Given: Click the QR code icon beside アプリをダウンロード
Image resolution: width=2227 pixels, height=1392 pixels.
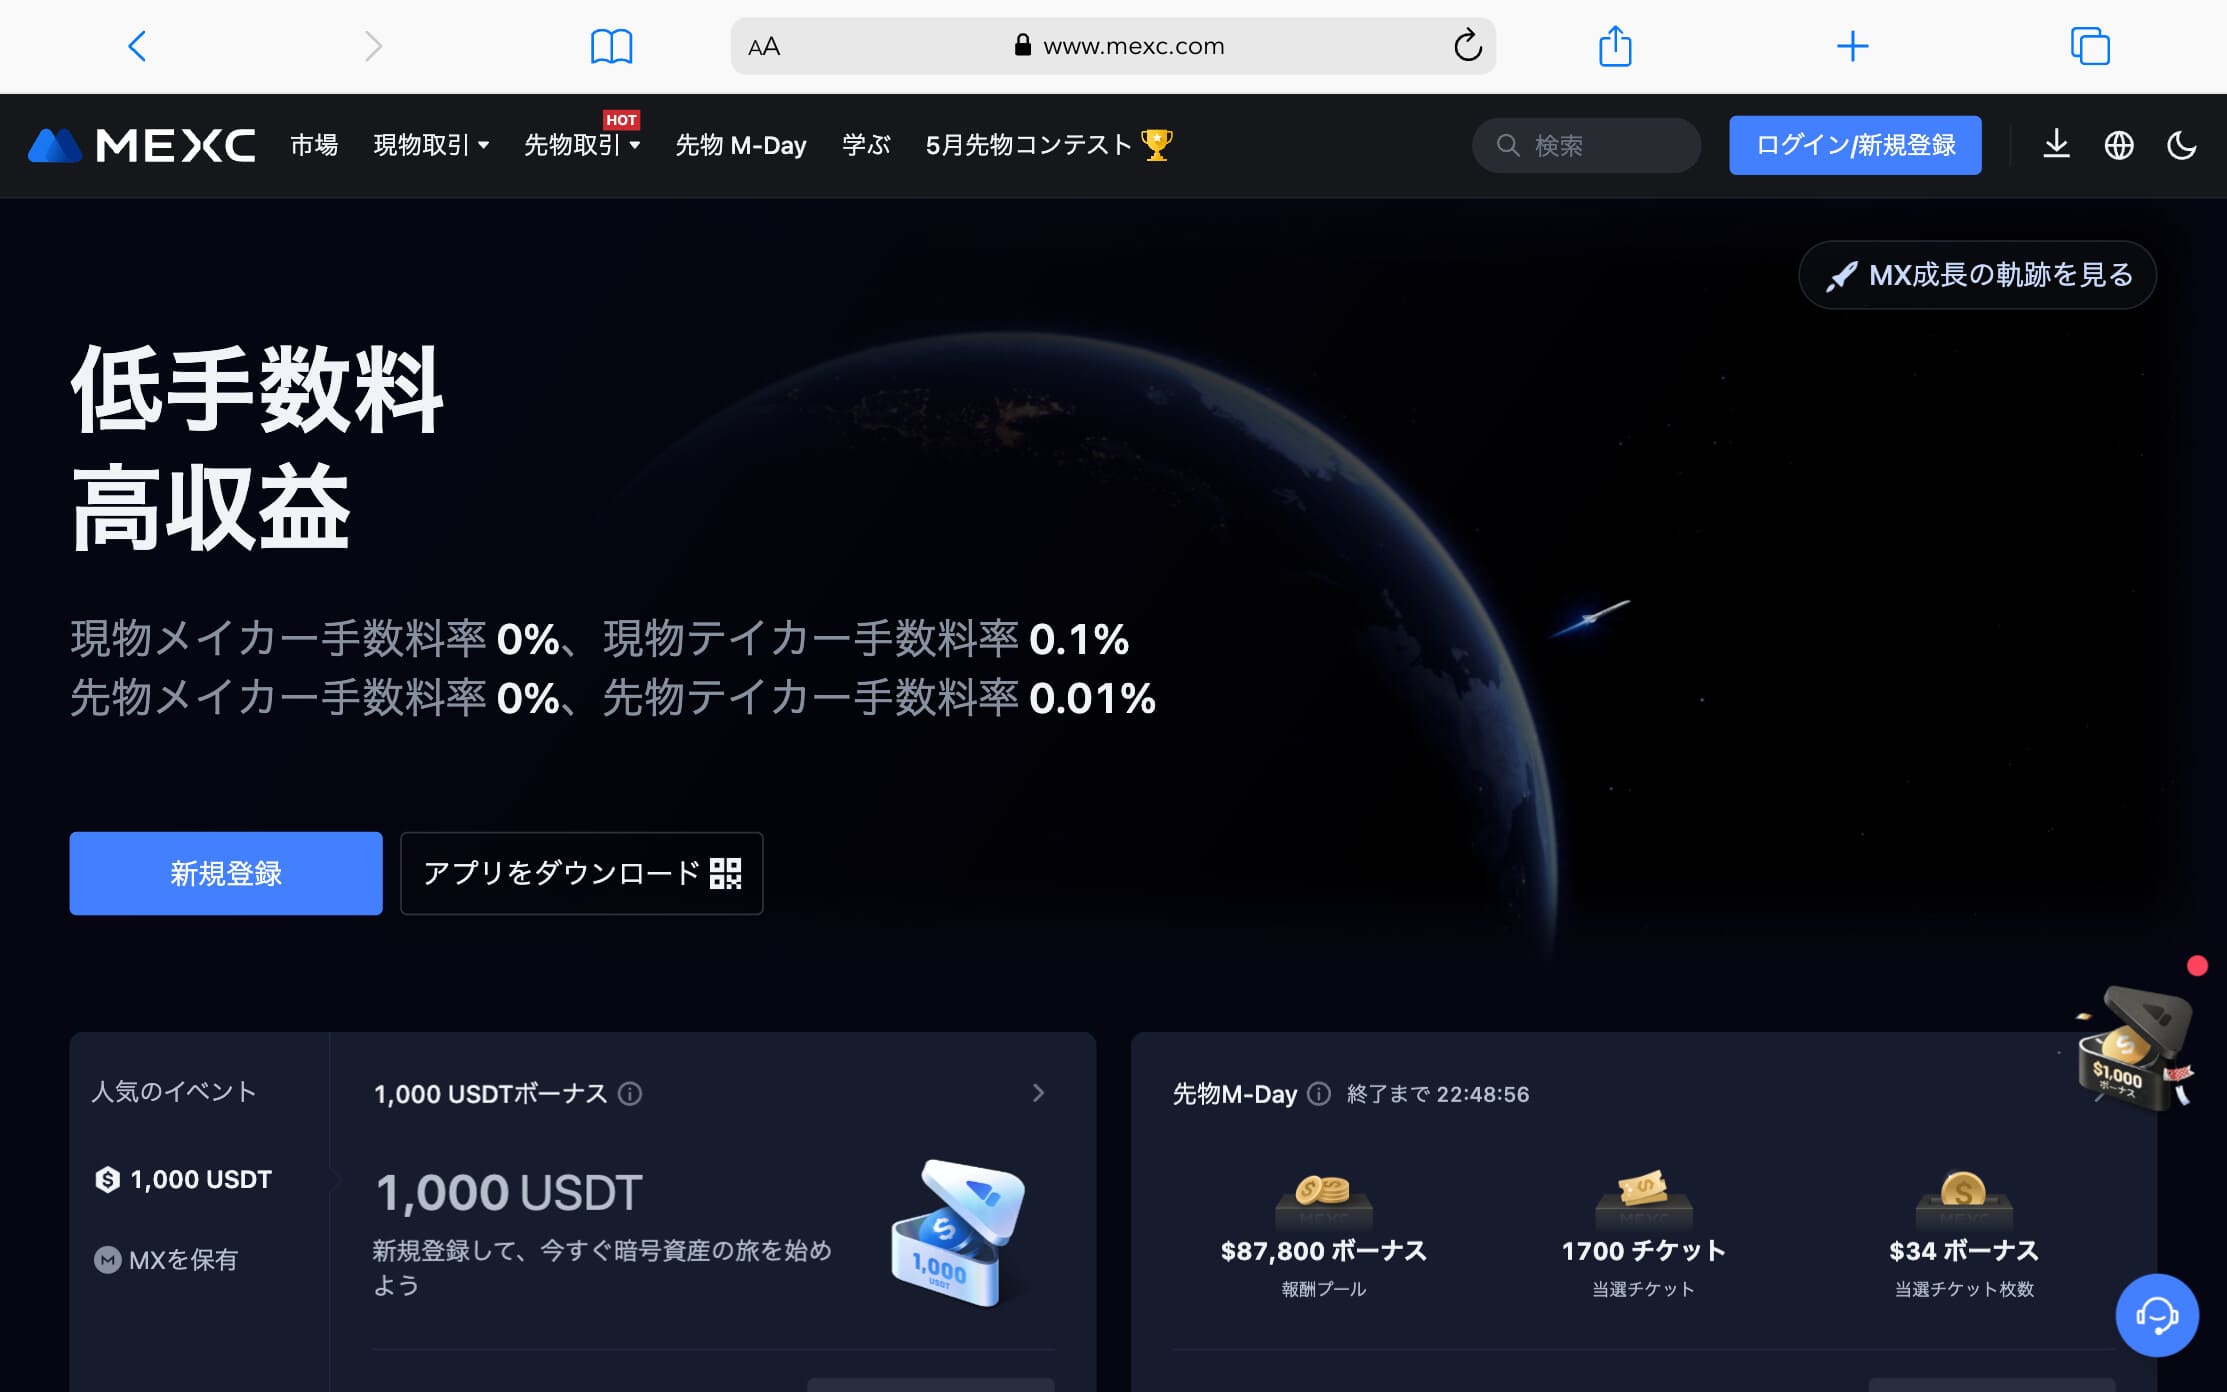Looking at the screenshot, I should 727,873.
